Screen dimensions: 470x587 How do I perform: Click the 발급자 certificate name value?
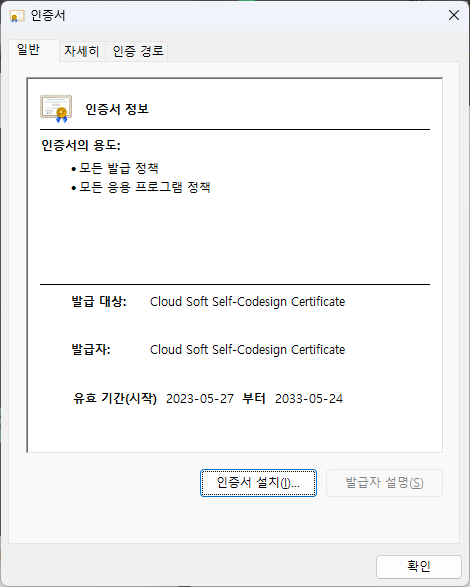tap(248, 350)
